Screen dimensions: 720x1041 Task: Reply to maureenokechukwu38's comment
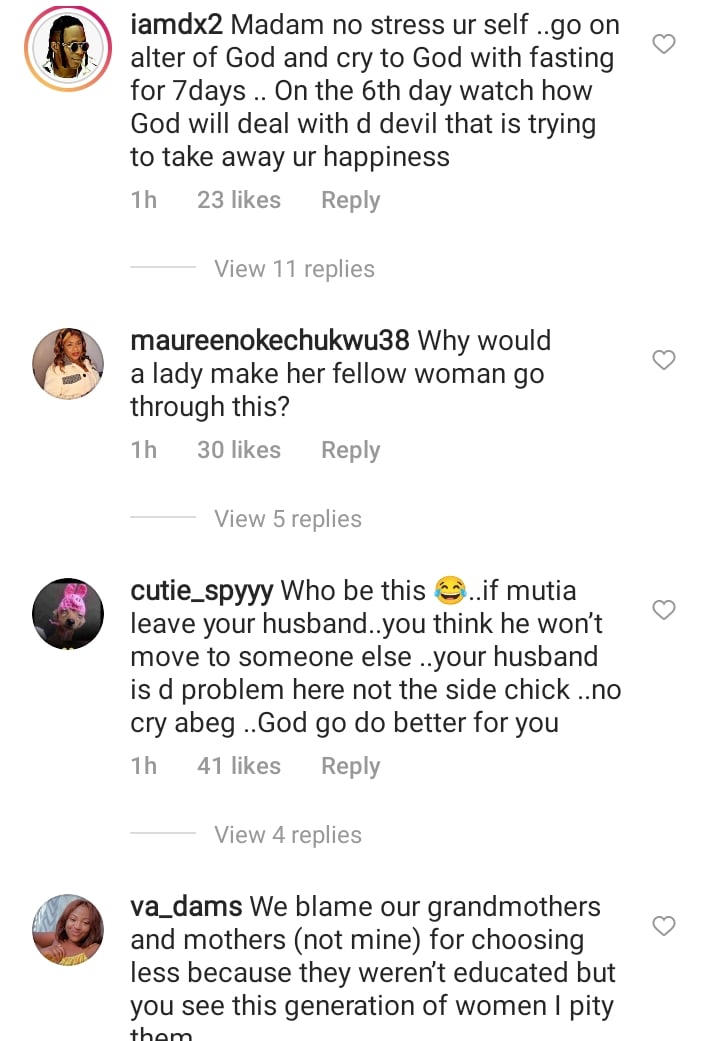tap(350, 450)
